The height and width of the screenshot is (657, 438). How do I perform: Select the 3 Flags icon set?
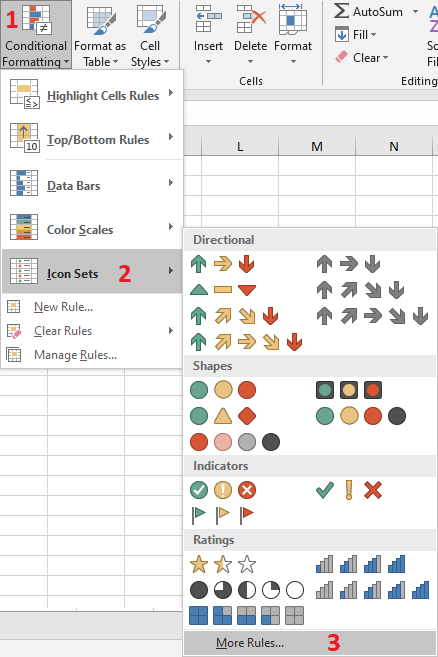pos(223,515)
